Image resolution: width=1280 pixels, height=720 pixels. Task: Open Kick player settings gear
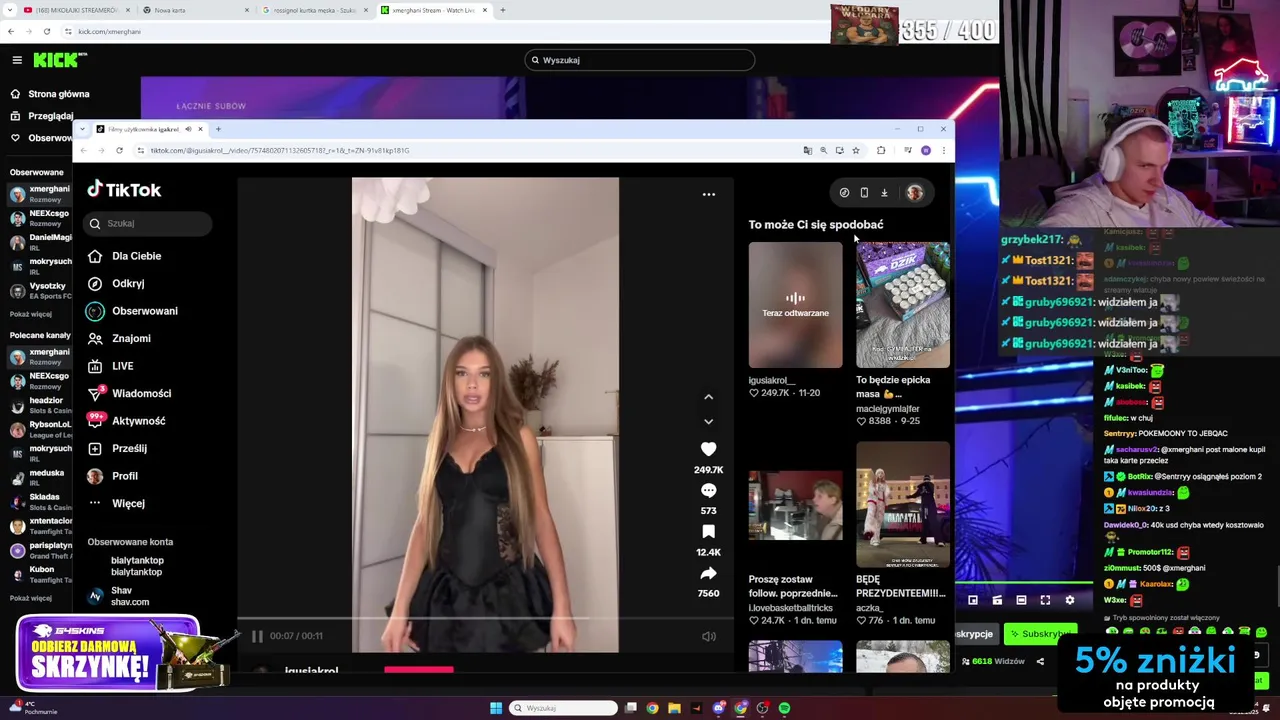1069,600
